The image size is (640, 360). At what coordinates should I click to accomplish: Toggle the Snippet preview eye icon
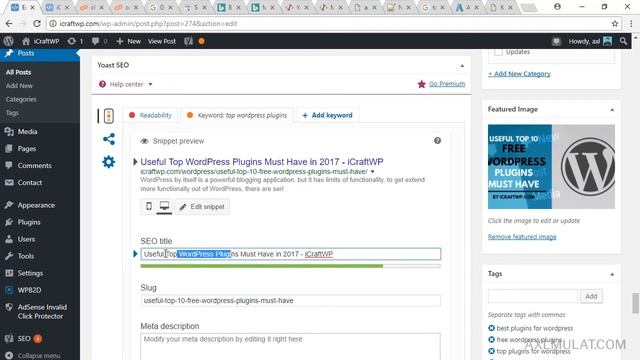tap(144, 141)
